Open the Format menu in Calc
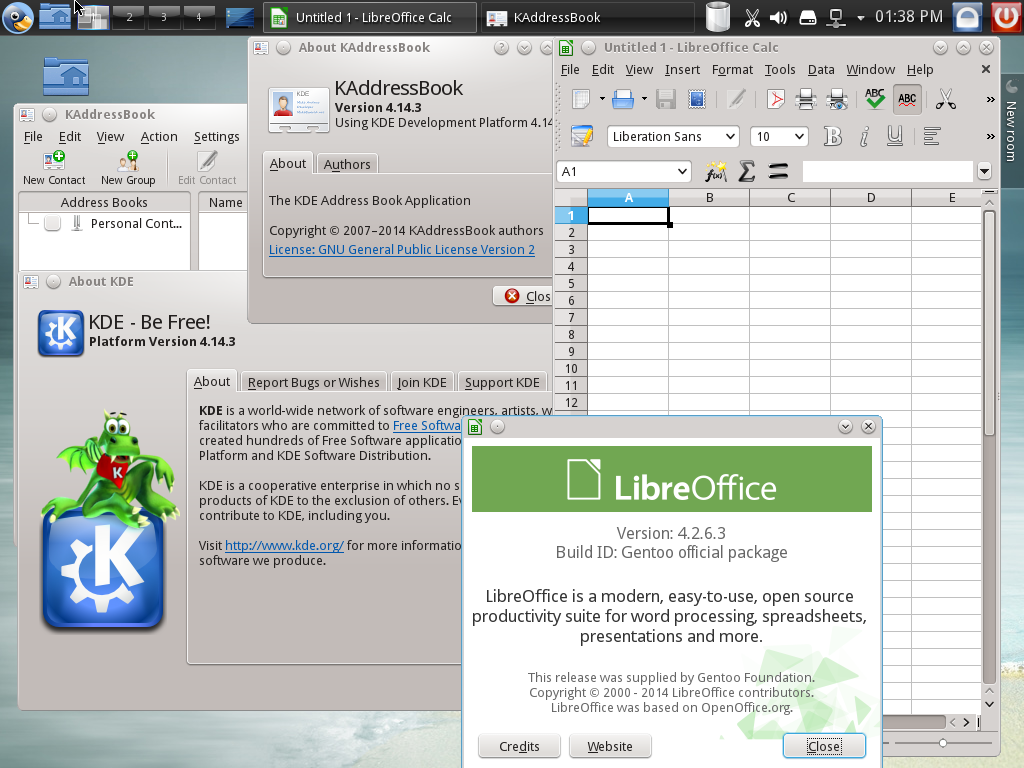 coord(732,69)
